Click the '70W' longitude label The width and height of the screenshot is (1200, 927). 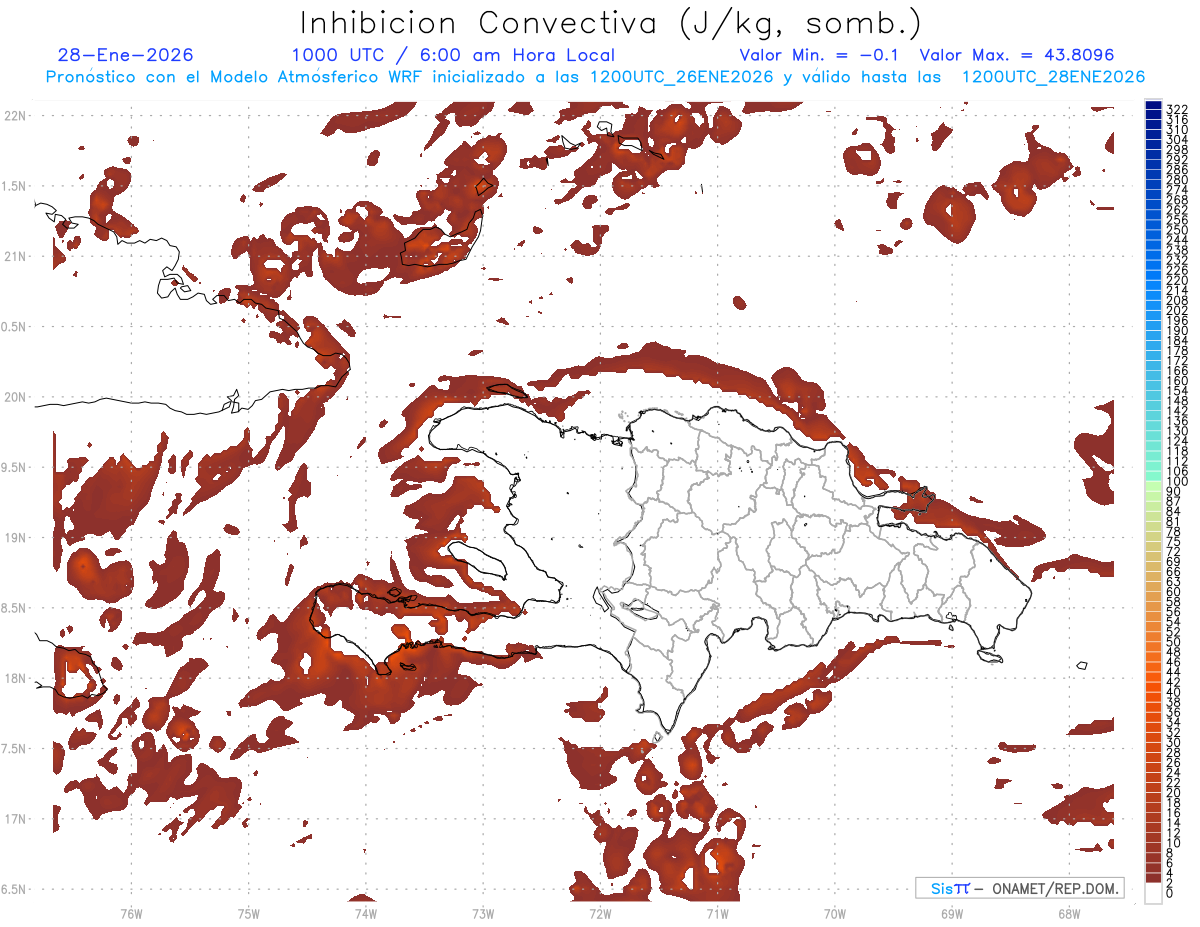(x=835, y=913)
